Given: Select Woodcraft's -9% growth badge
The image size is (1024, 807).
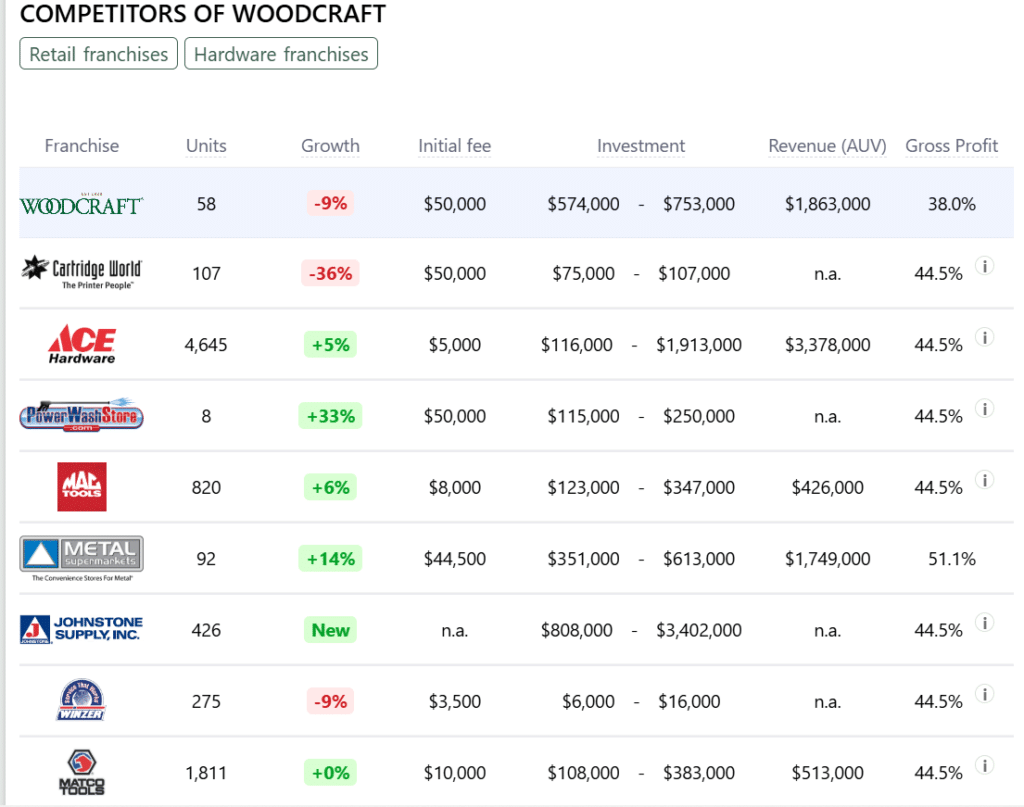Looking at the screenshot, I should tap(330, 203).
